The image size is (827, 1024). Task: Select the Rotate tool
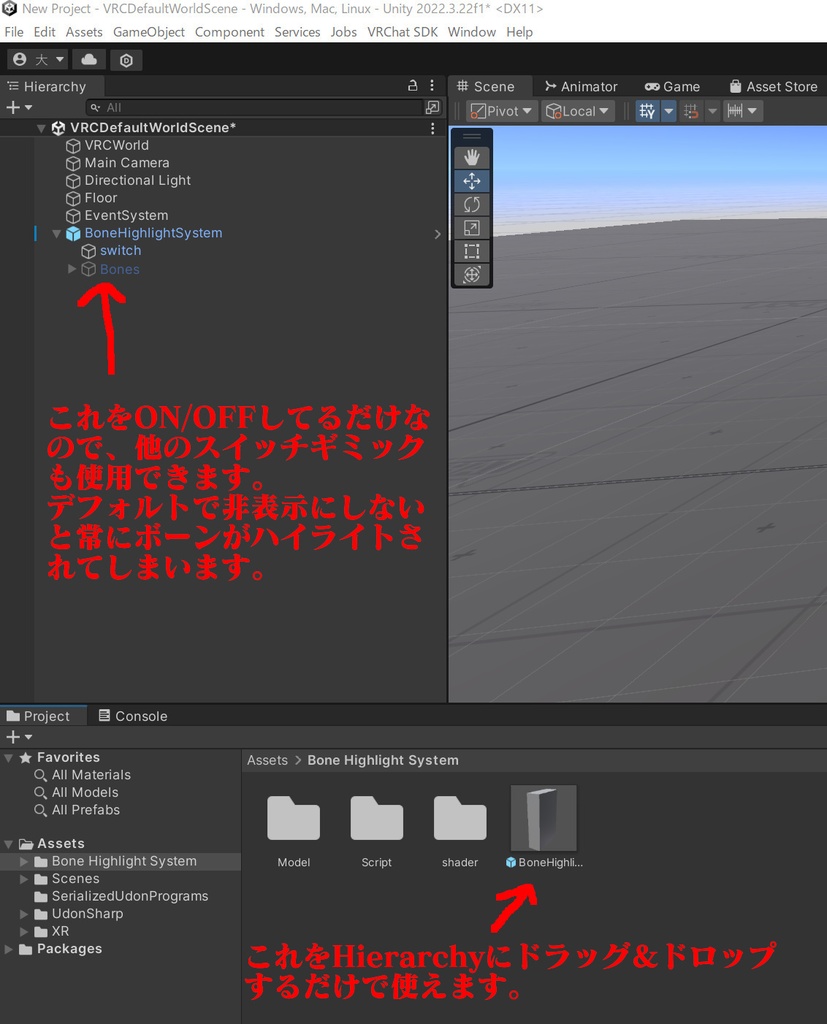click(471, 204)
